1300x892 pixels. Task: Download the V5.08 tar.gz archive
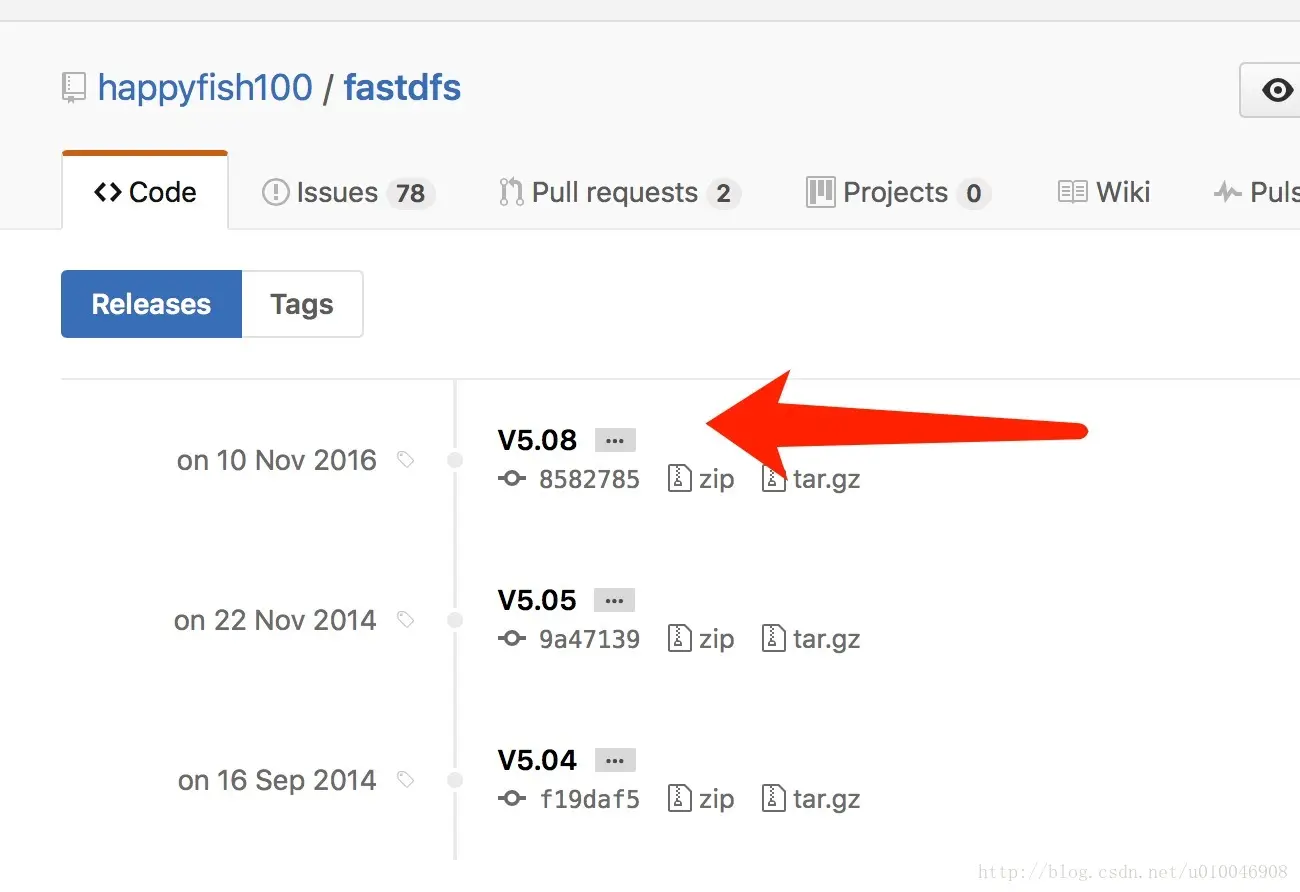click(826, 479)
